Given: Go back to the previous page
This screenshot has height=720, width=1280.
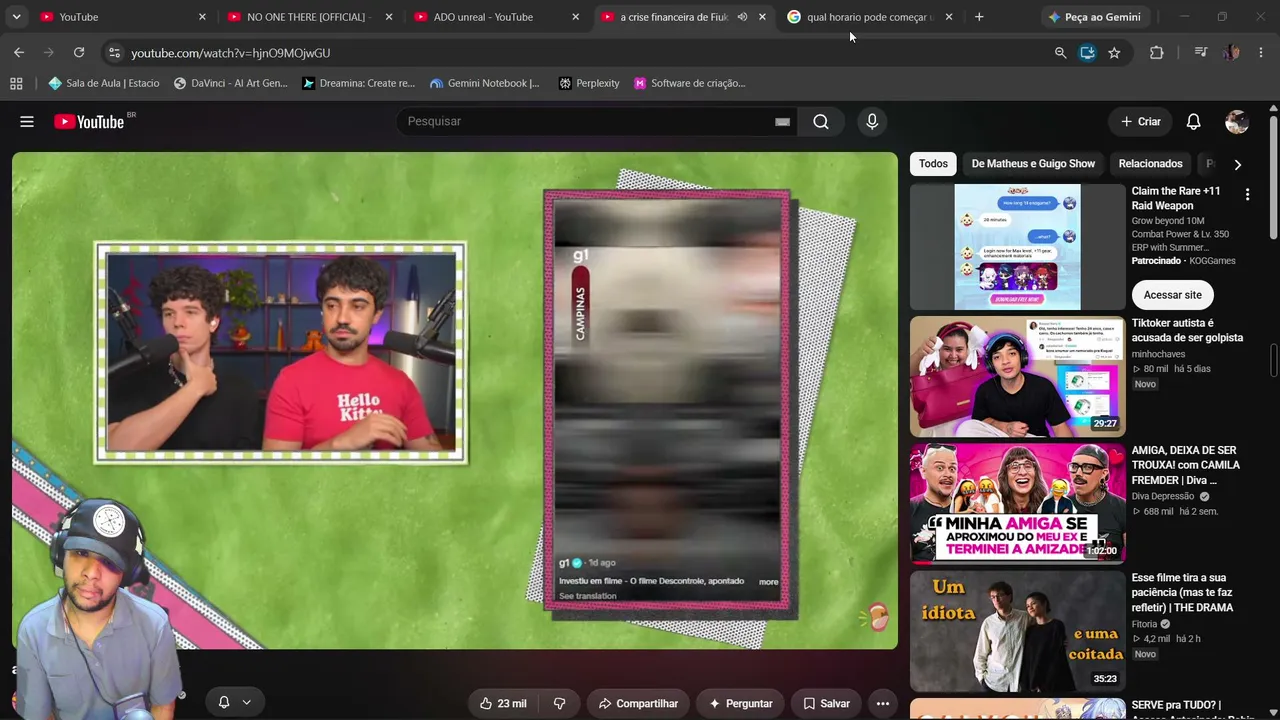Looking at the screenshot, I should point(19,52).
